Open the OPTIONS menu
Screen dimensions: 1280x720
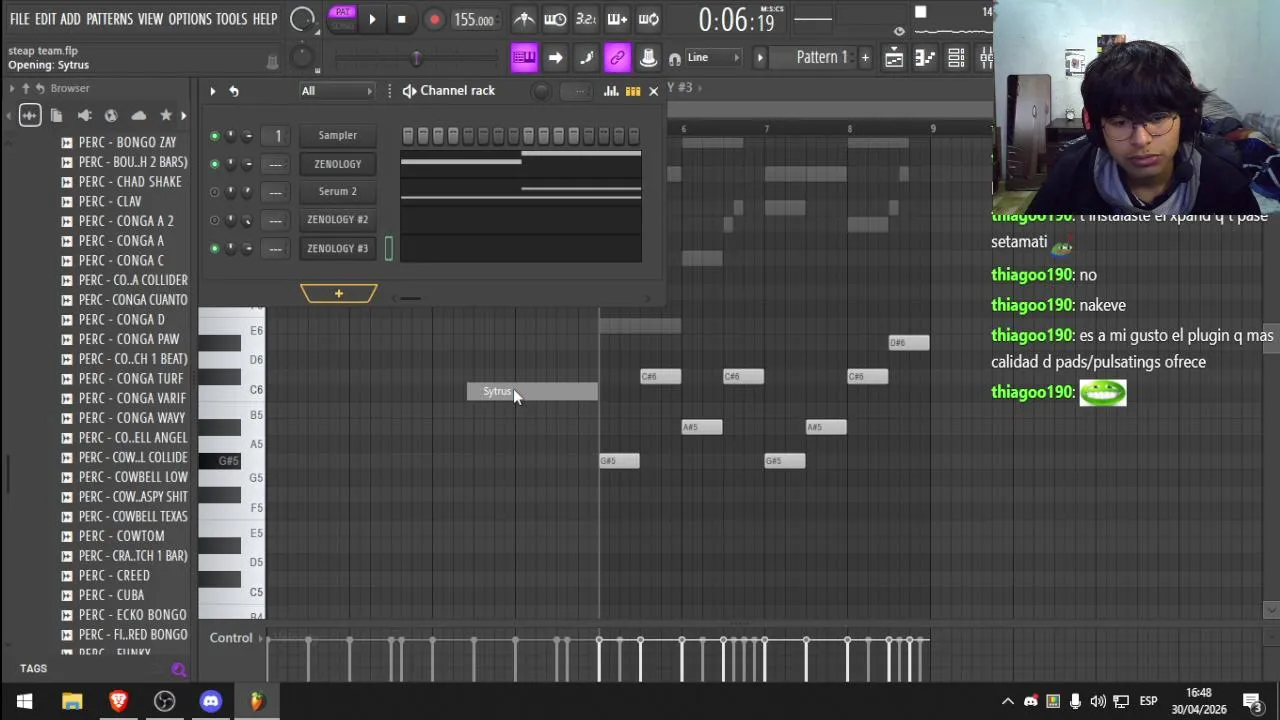[190, 19]
